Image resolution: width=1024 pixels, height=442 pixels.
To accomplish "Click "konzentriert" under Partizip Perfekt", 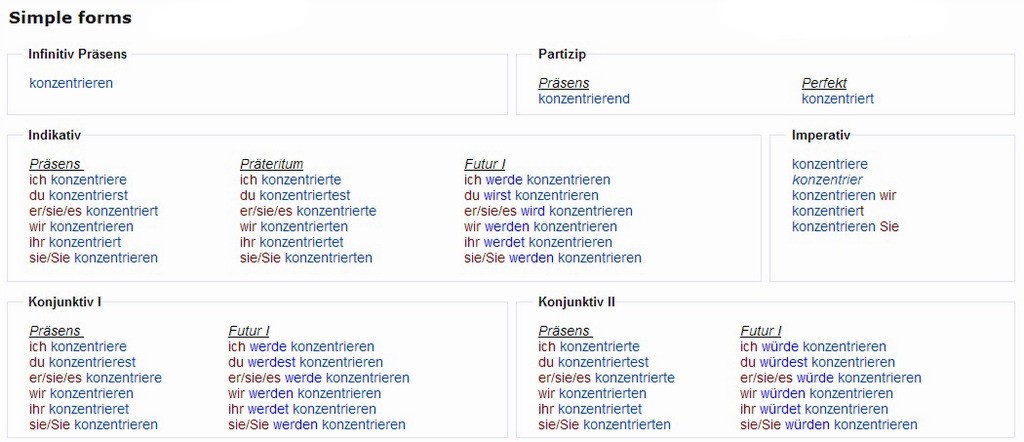I will [x=837, y=99].
